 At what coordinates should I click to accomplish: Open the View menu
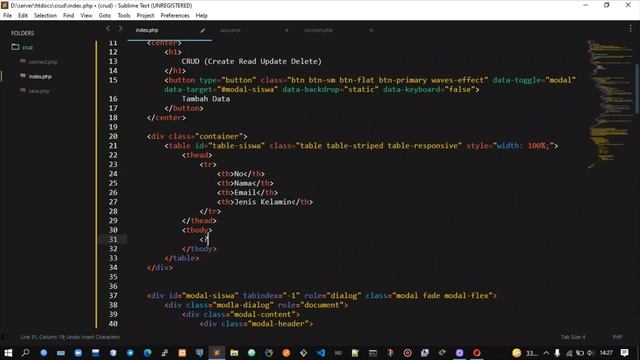click(x=86, y=16)
